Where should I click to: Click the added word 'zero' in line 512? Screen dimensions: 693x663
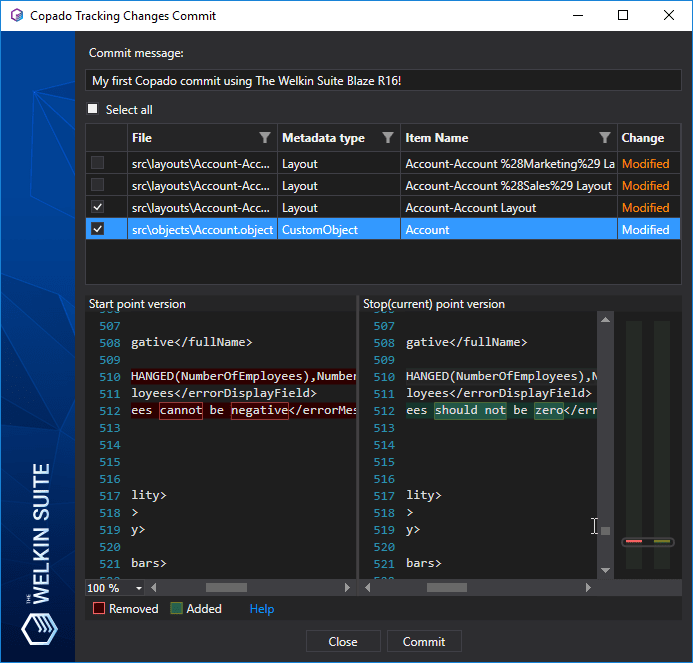point(549,411)
